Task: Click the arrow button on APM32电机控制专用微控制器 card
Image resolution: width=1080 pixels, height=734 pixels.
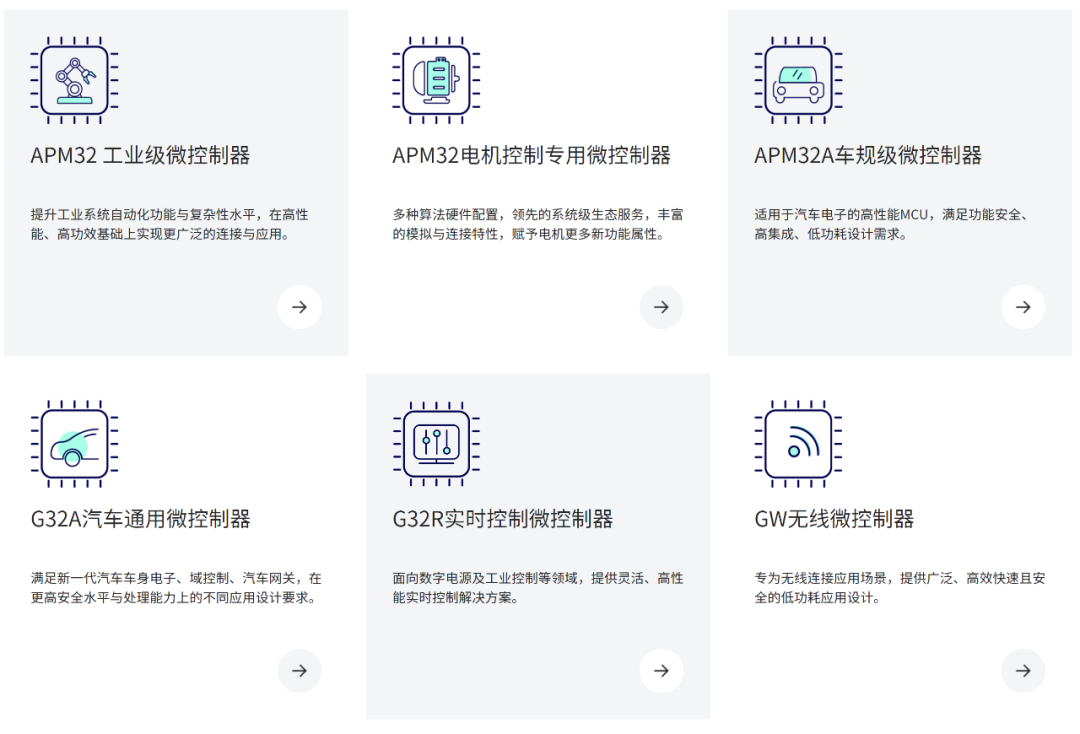Action: (x=661, y=307)
